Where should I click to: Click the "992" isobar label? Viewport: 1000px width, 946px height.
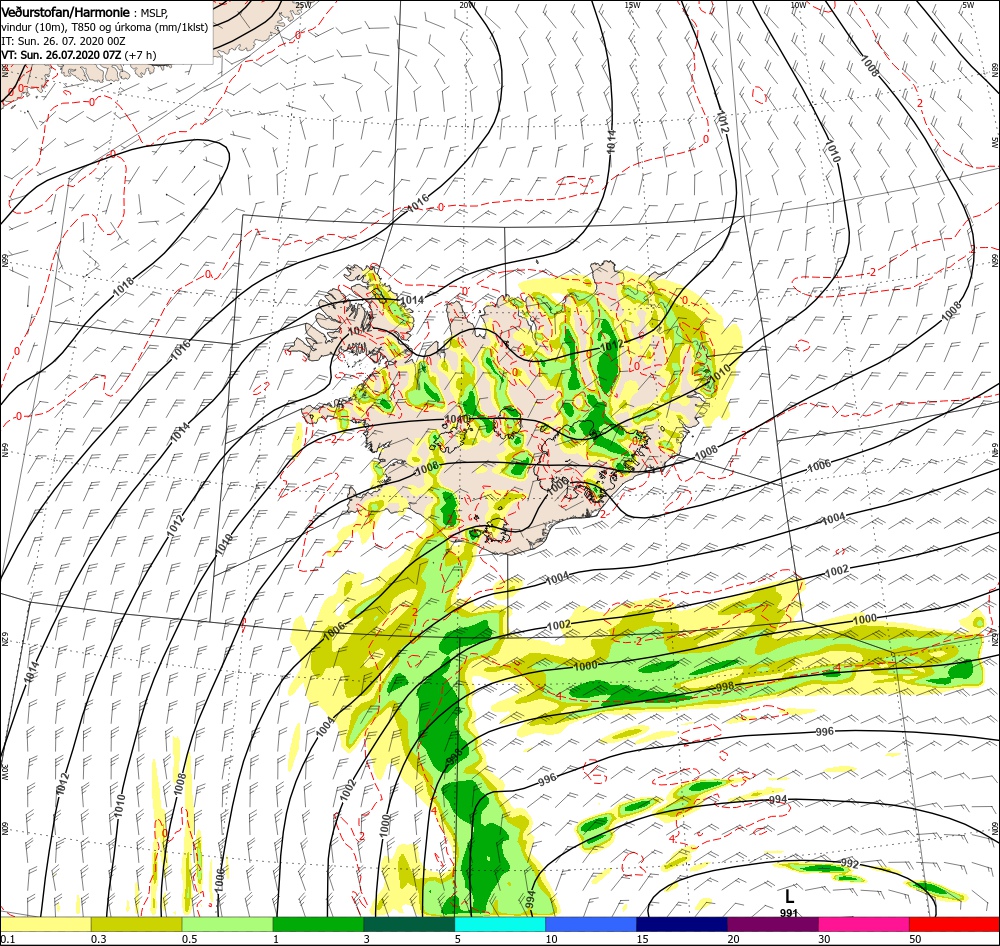click(850, 864)
